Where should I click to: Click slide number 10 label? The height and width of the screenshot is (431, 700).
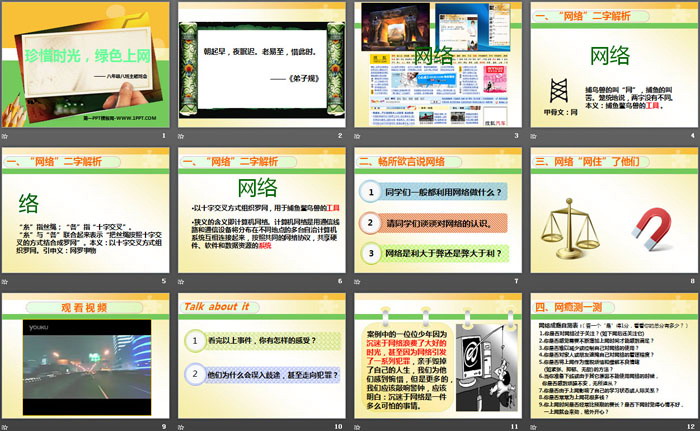coord(338,427)
